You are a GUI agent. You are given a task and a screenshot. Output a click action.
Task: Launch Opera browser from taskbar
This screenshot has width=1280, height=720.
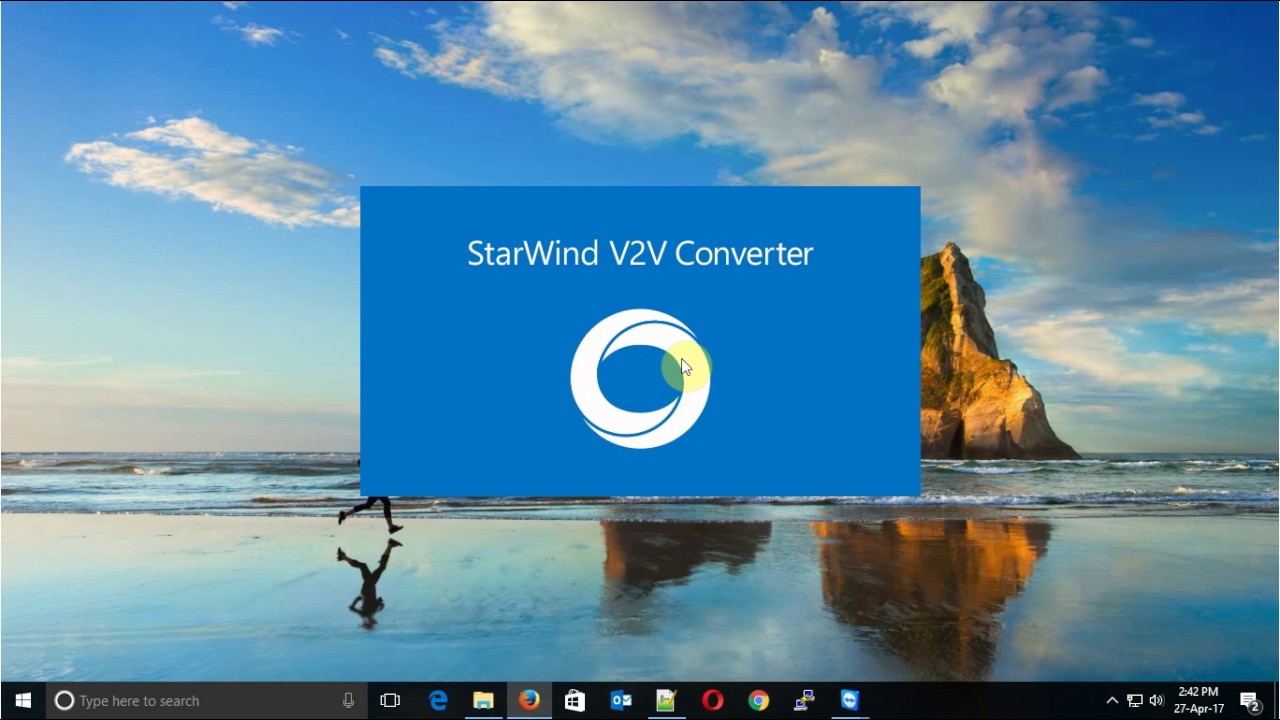click(712, 701)
